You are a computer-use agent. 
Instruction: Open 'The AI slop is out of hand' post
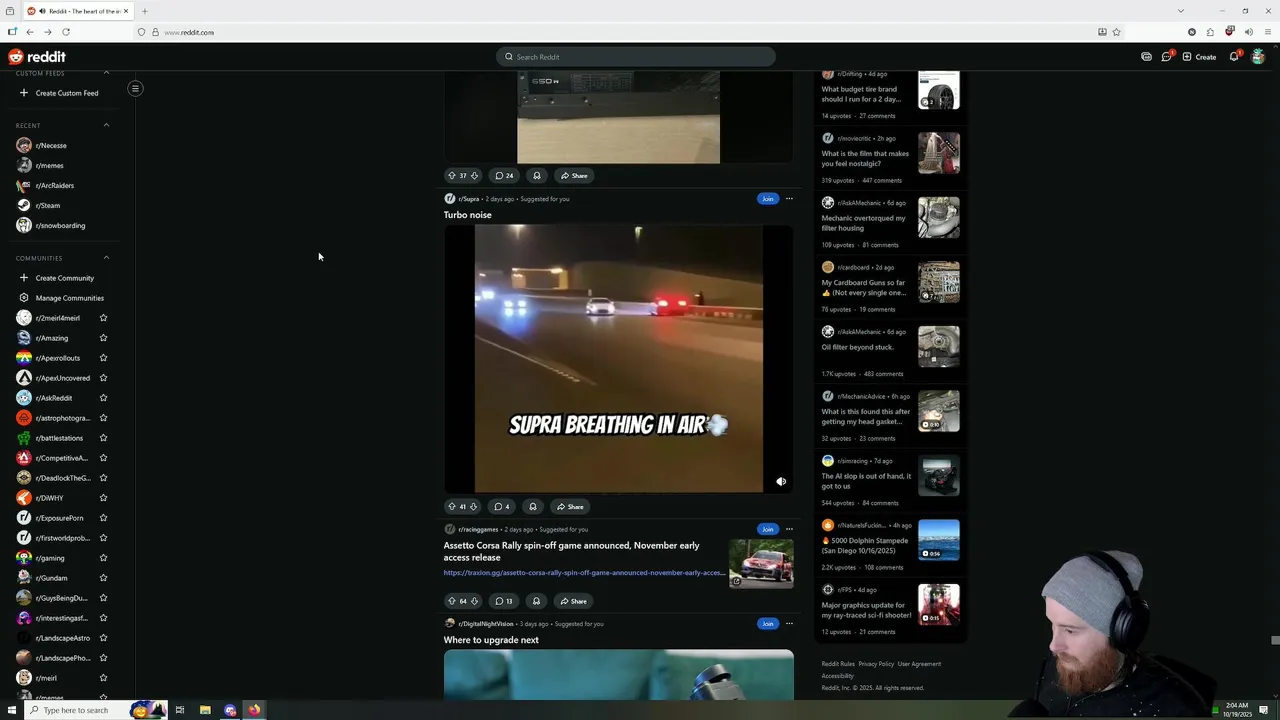pyautogui.click(x=866, y=481)
